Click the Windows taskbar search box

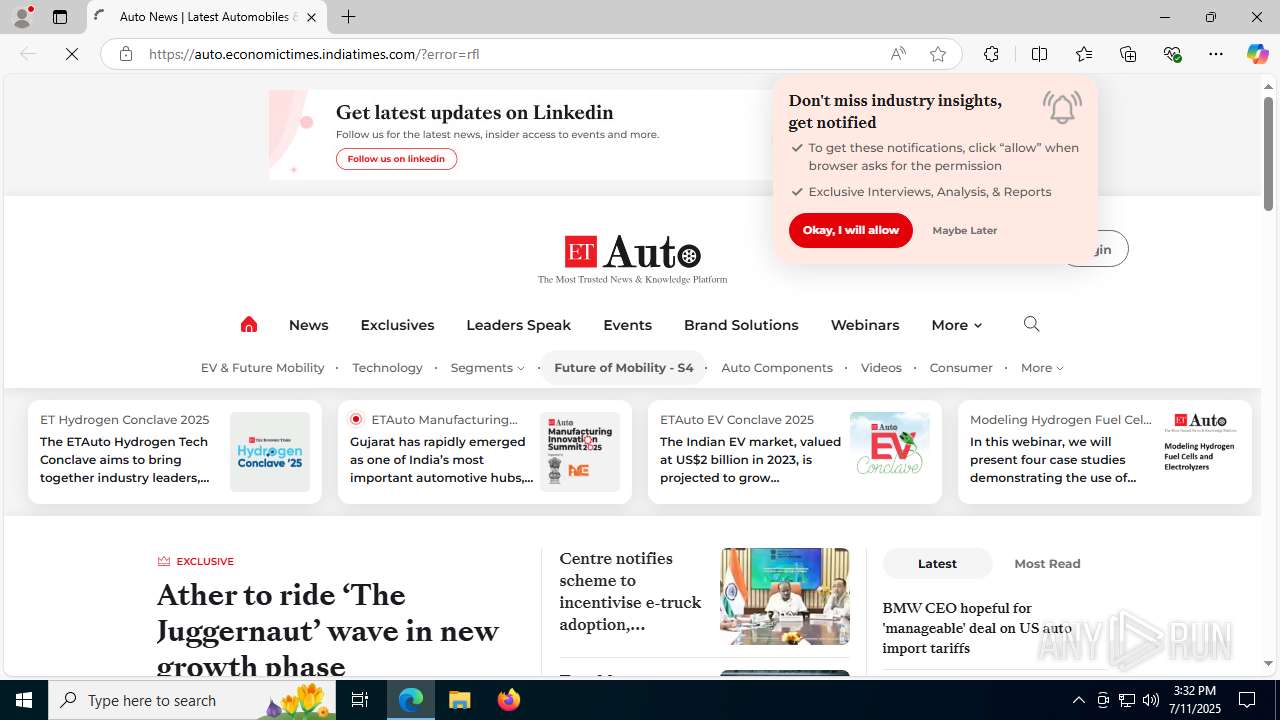[190, 700]
